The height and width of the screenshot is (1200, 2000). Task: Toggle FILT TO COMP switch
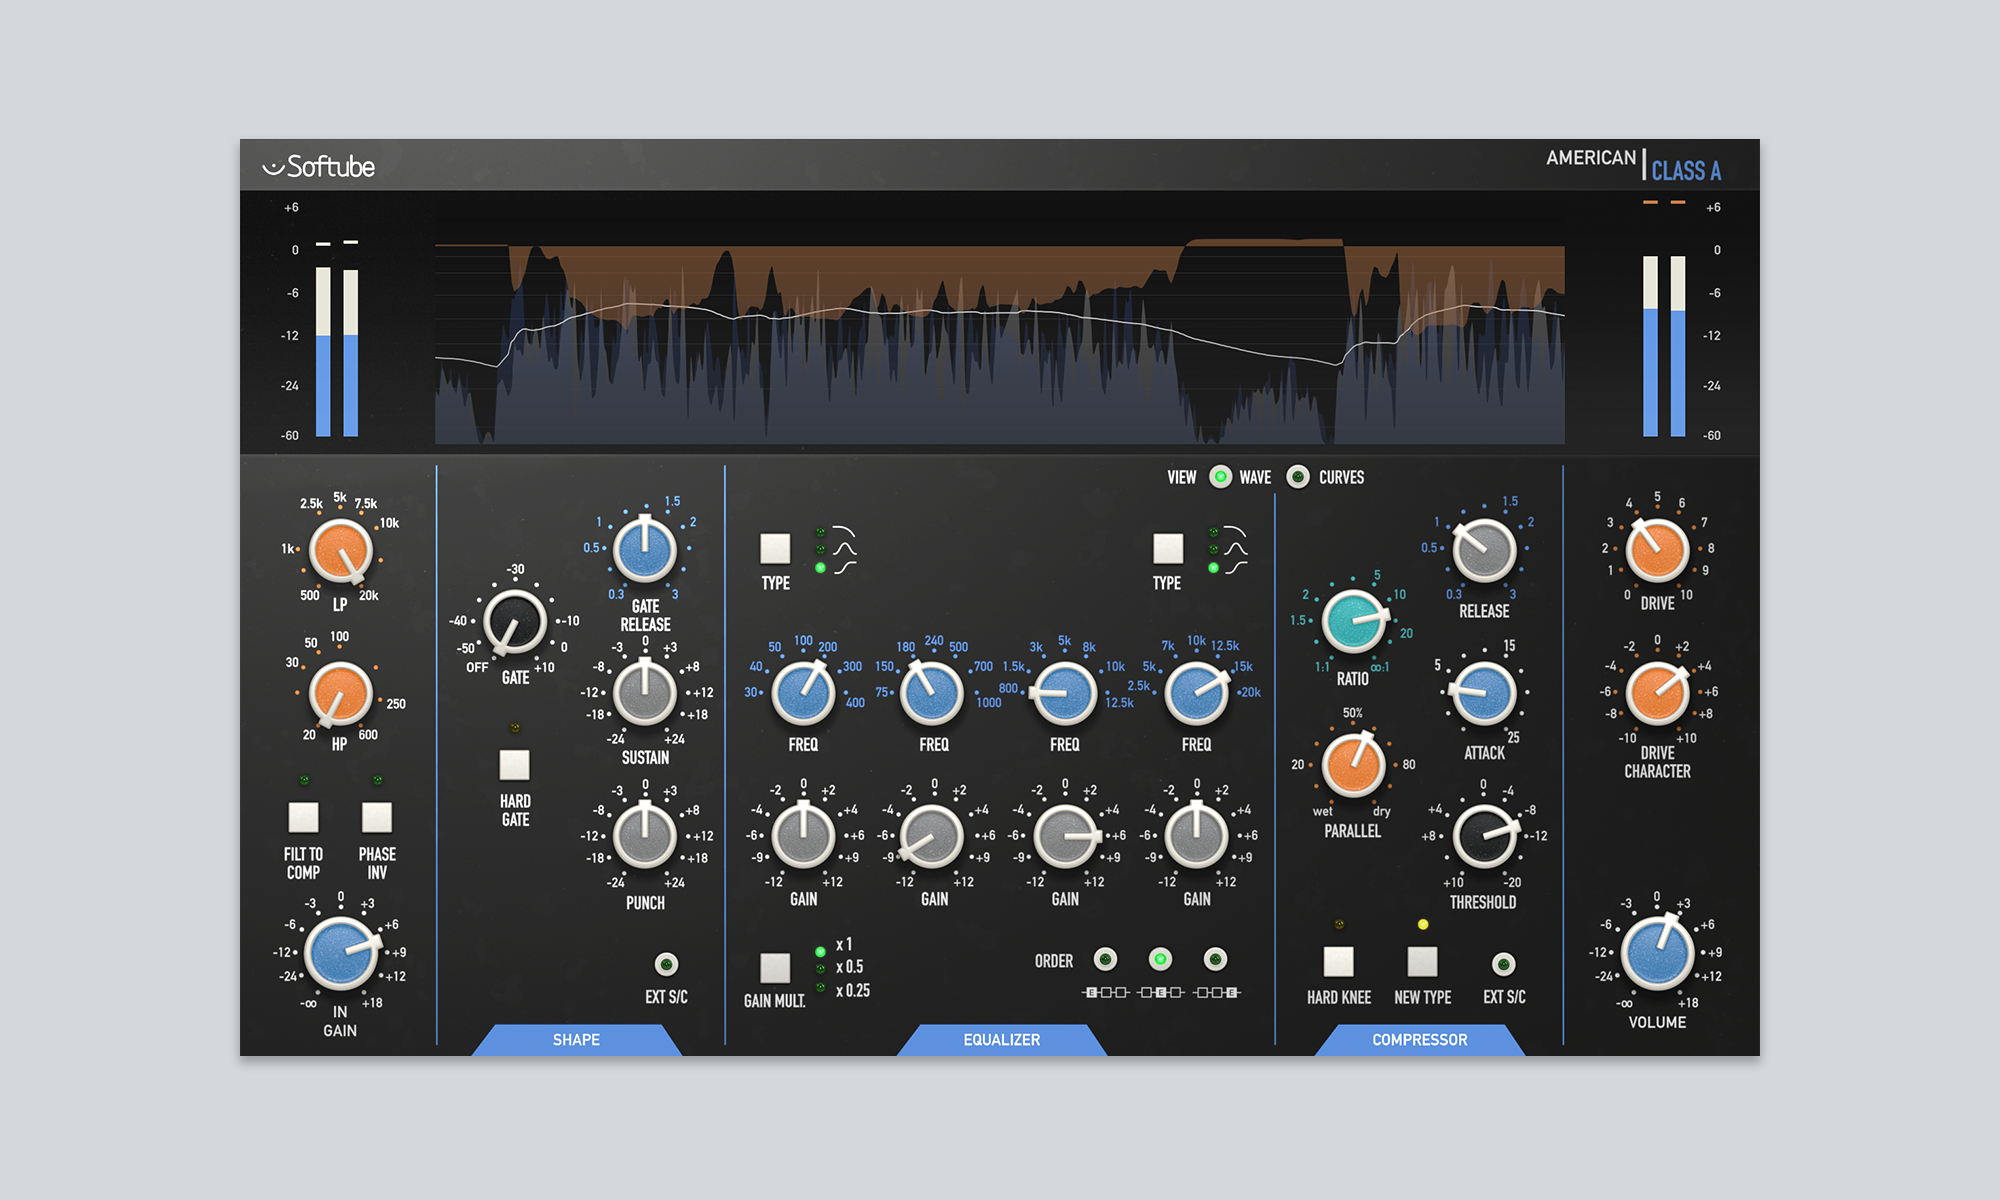tap(303, 817)
